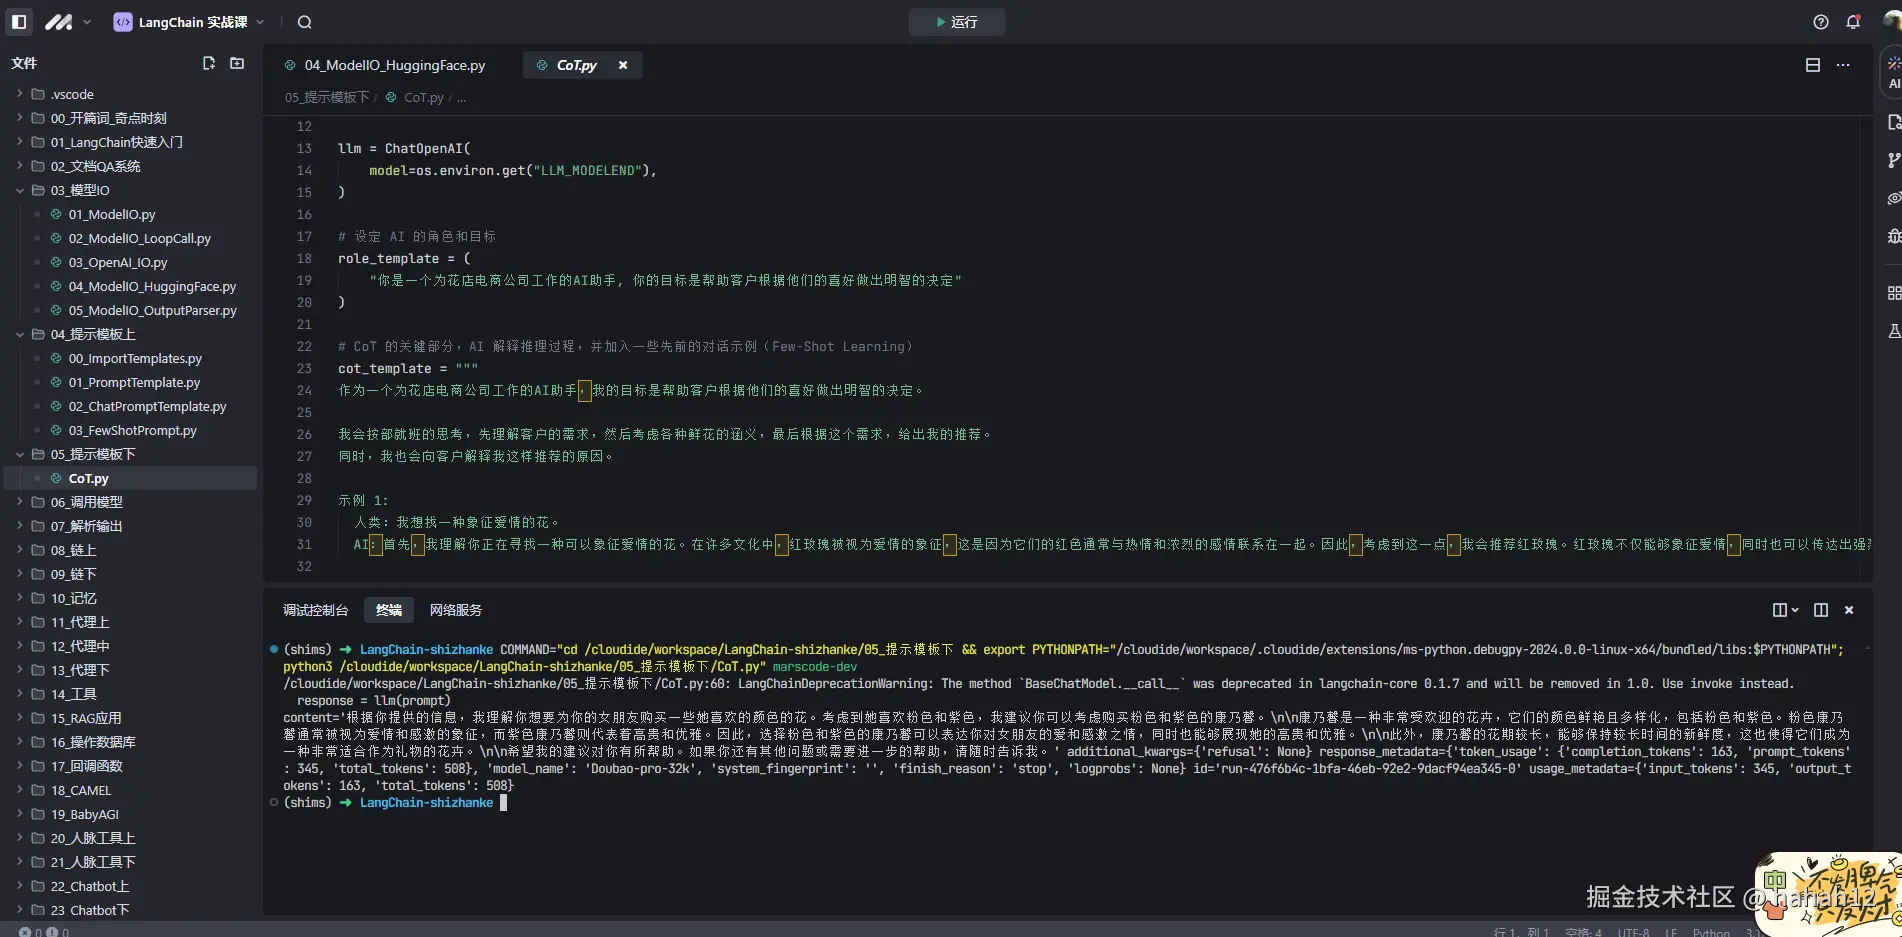Open 04_ModelIO_HuggingFace.py in file tree

point(130,286)
